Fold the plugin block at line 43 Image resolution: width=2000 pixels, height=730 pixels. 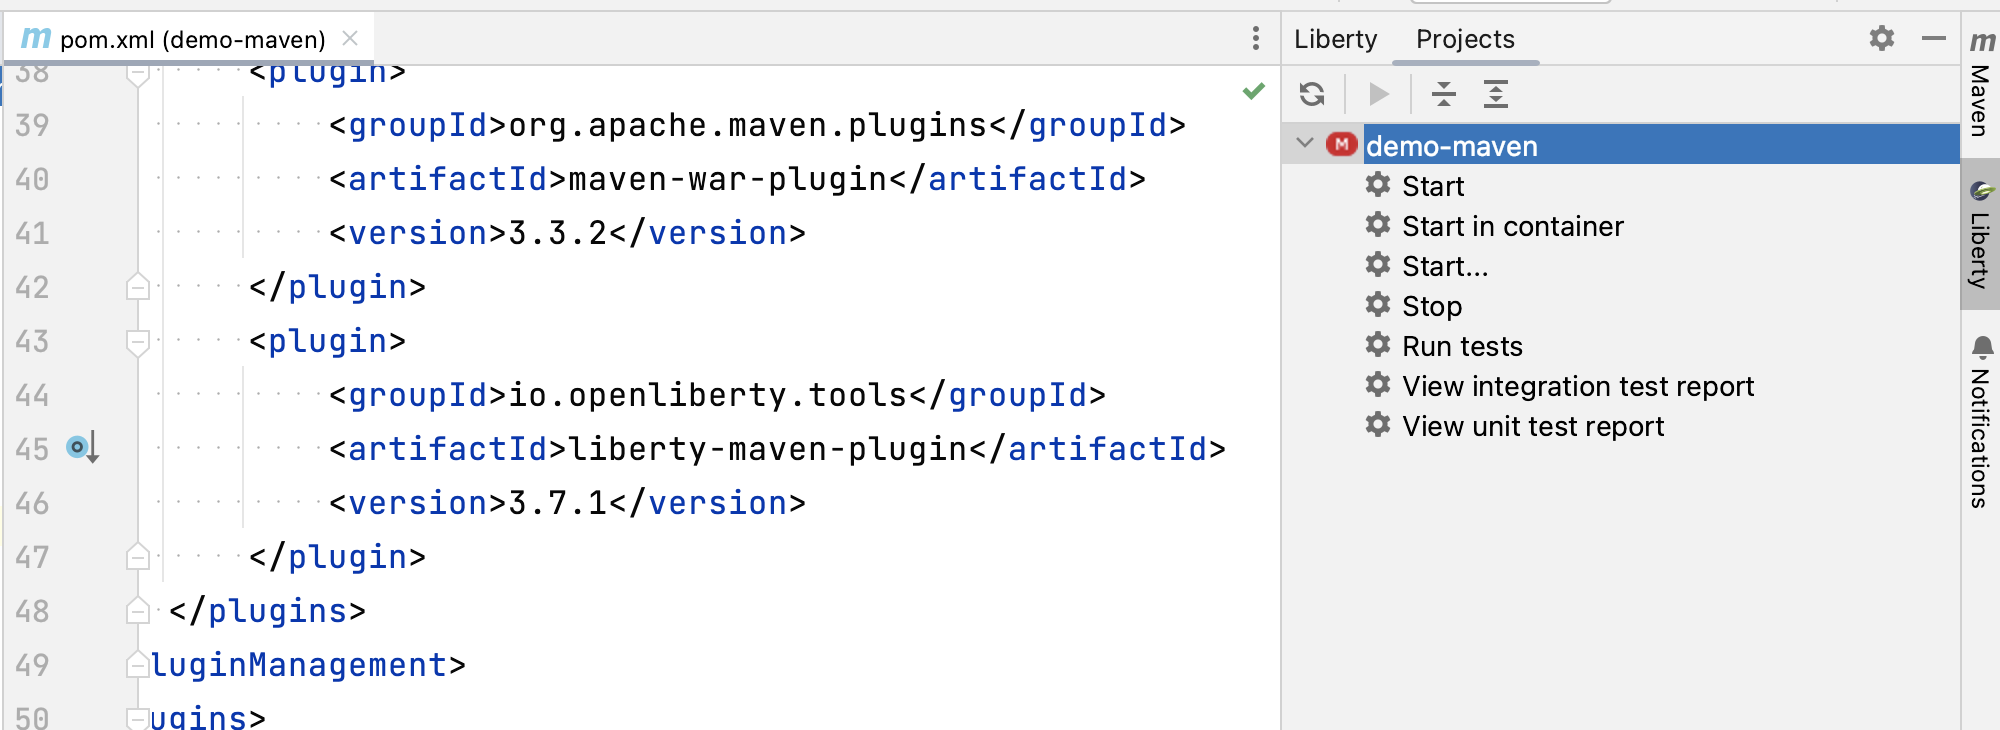click(138, 343)
